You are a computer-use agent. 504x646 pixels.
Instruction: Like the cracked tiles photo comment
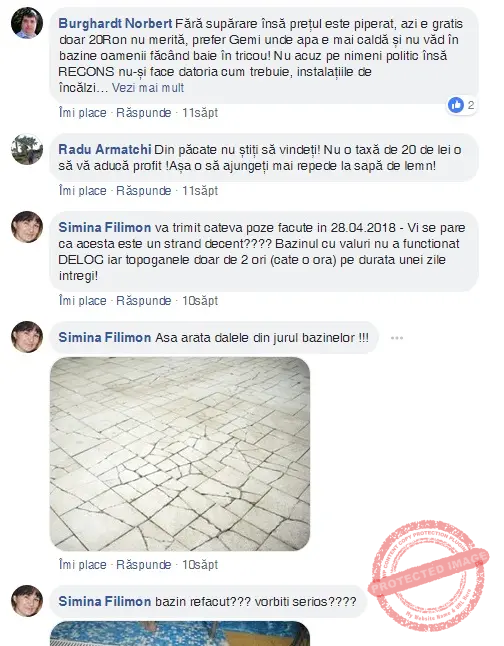[x=82, y=564]
